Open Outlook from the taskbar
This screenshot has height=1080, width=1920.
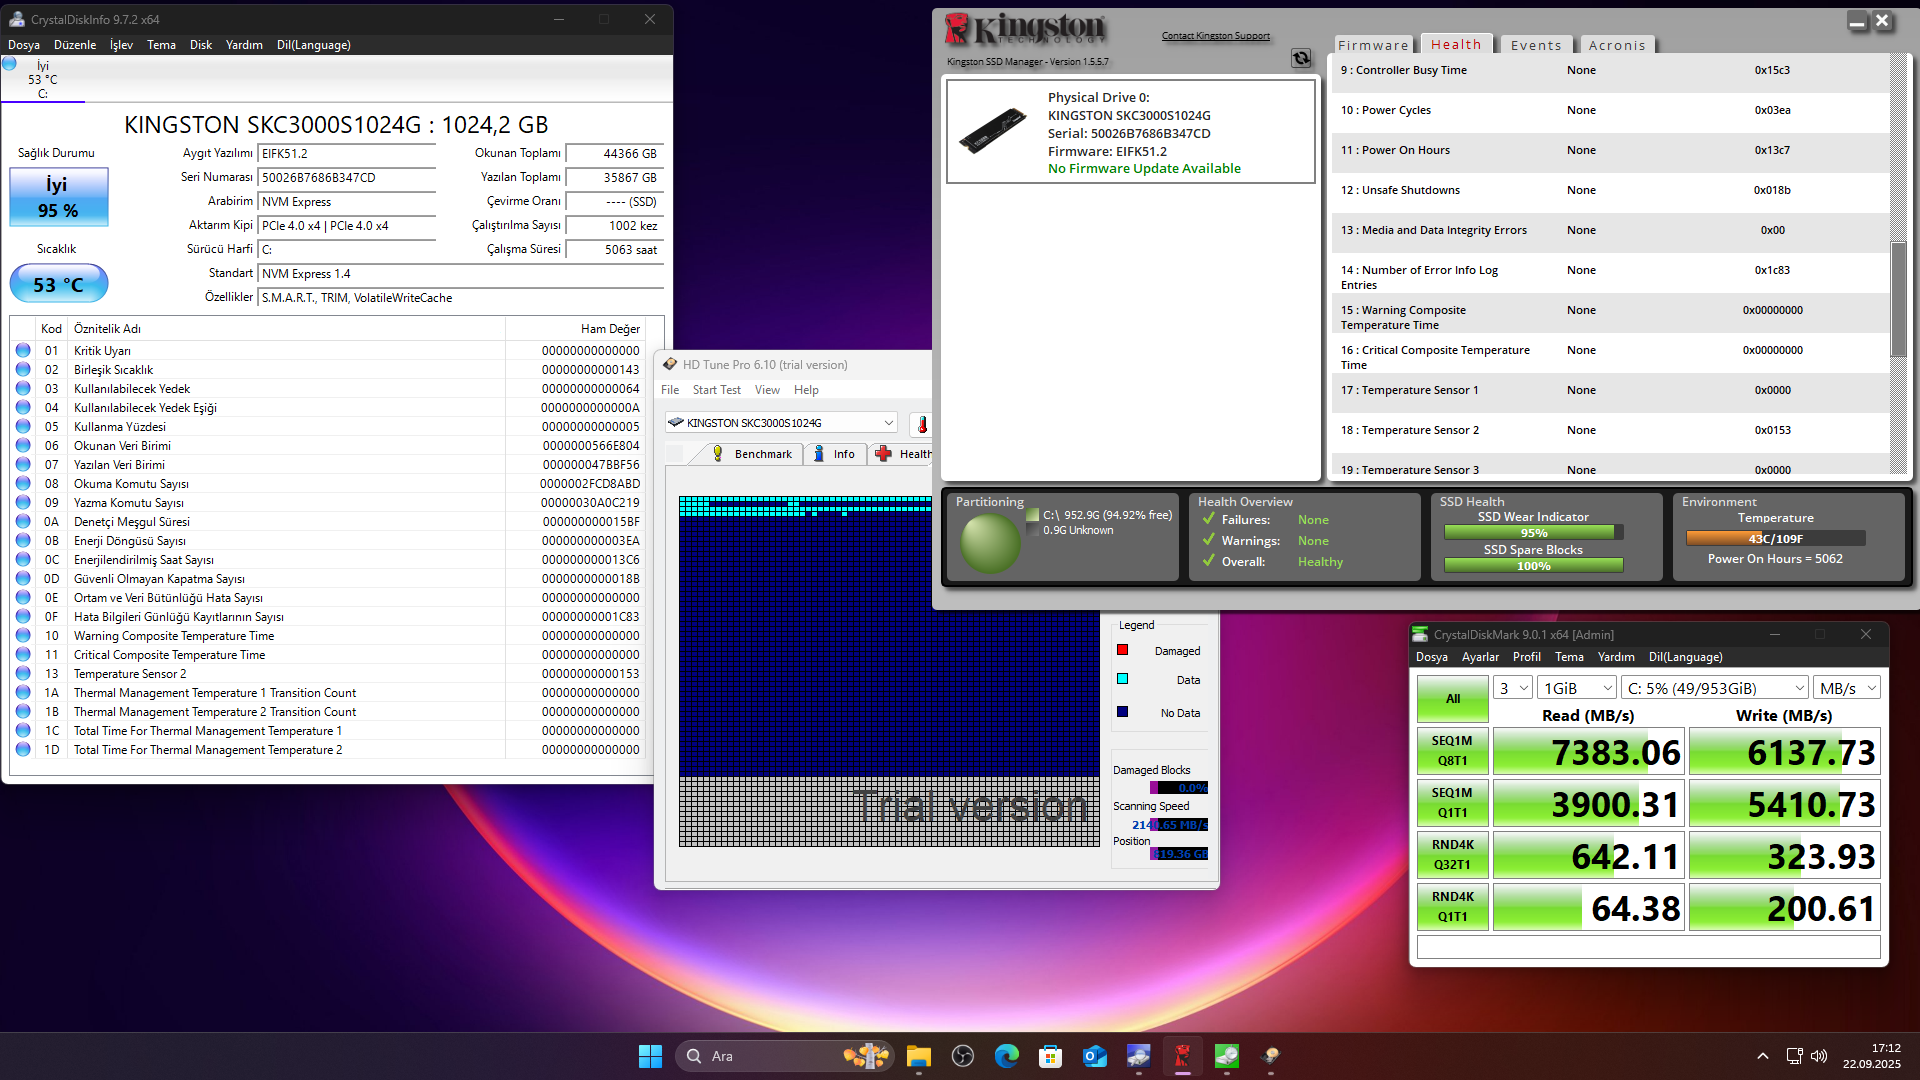[x=1094, y=1056]
